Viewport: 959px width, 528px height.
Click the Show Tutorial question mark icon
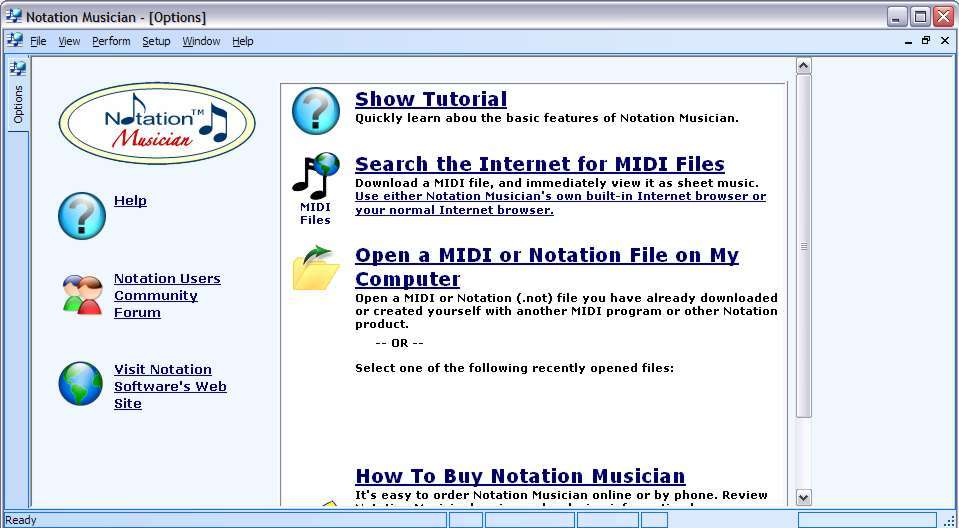coord(316,111)
